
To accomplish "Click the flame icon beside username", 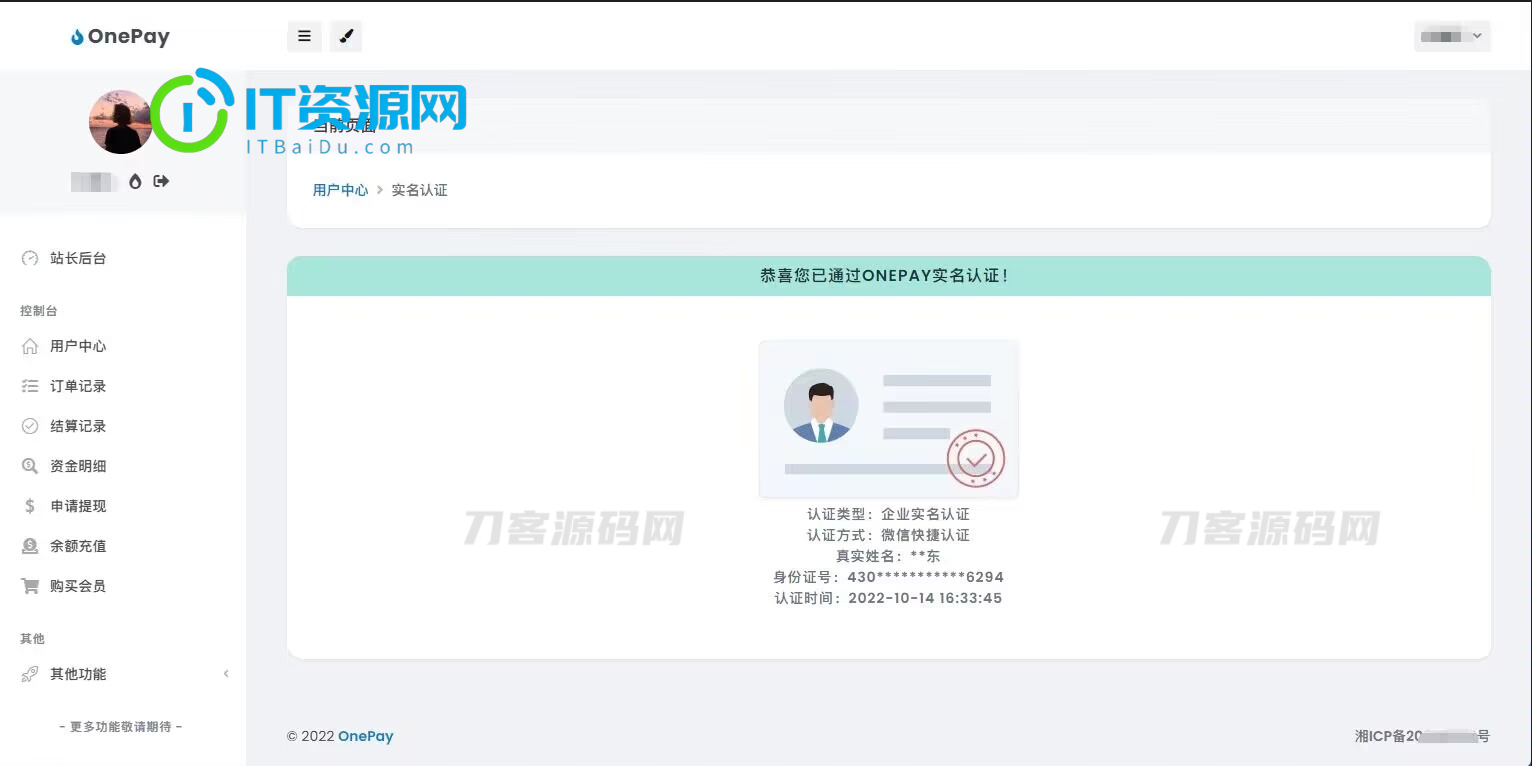I will (136, 181).
